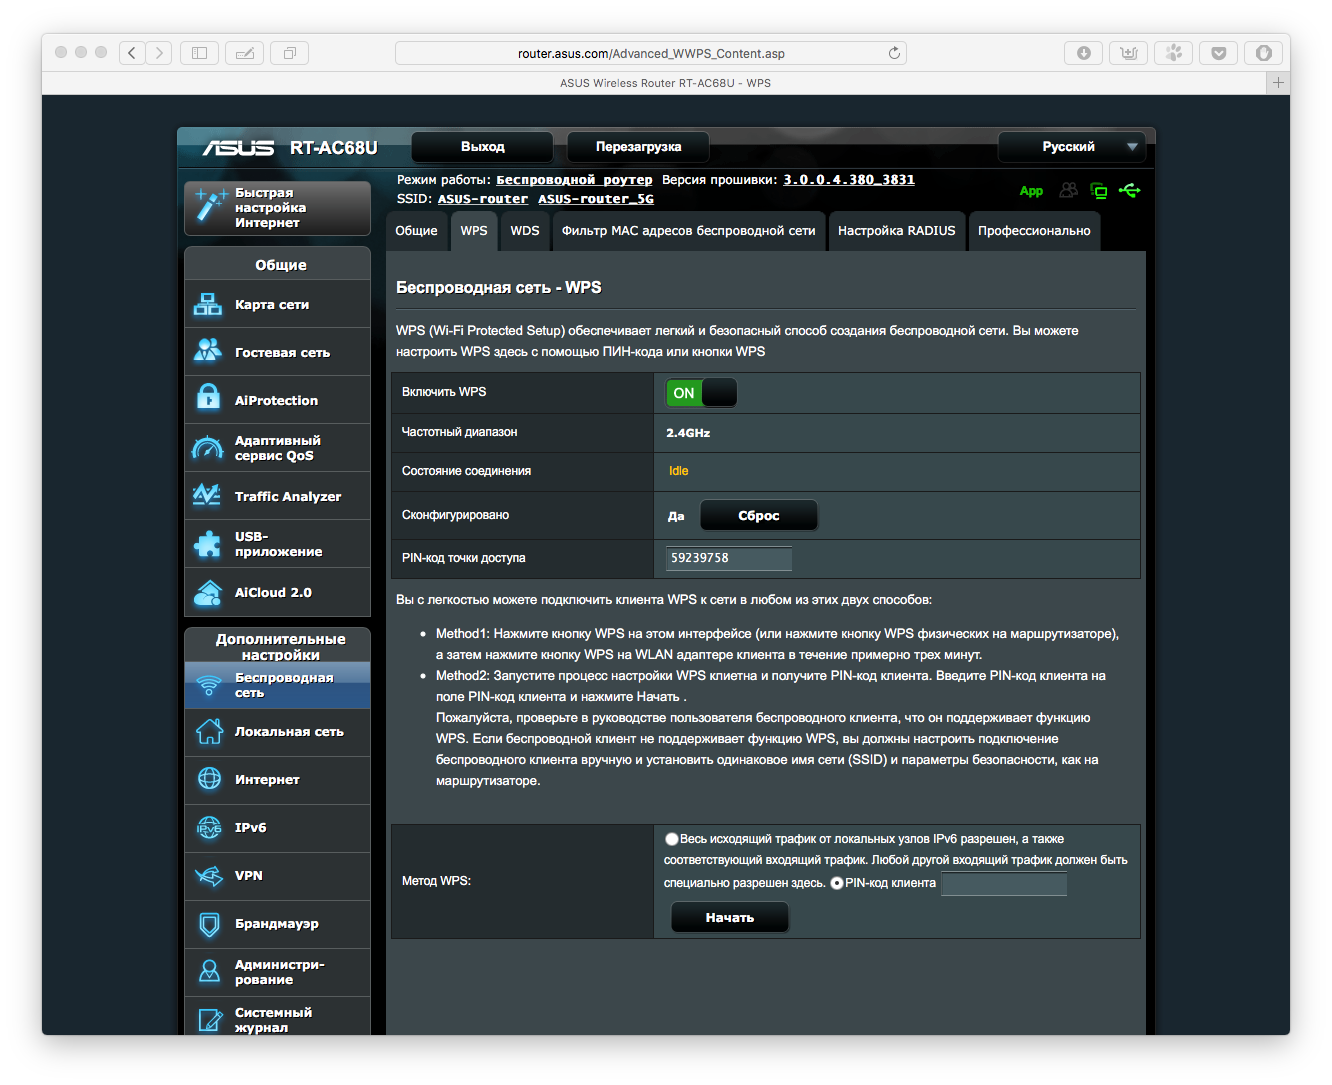Open the AiCloud 2.0 cloud icon
The width and height of the screenshot is (1332, 1085).
[208, 592]
